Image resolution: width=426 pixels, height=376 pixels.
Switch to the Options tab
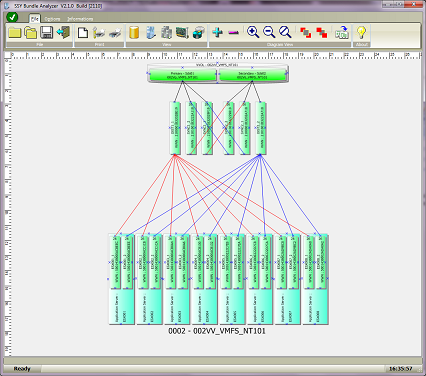point(52,19)
